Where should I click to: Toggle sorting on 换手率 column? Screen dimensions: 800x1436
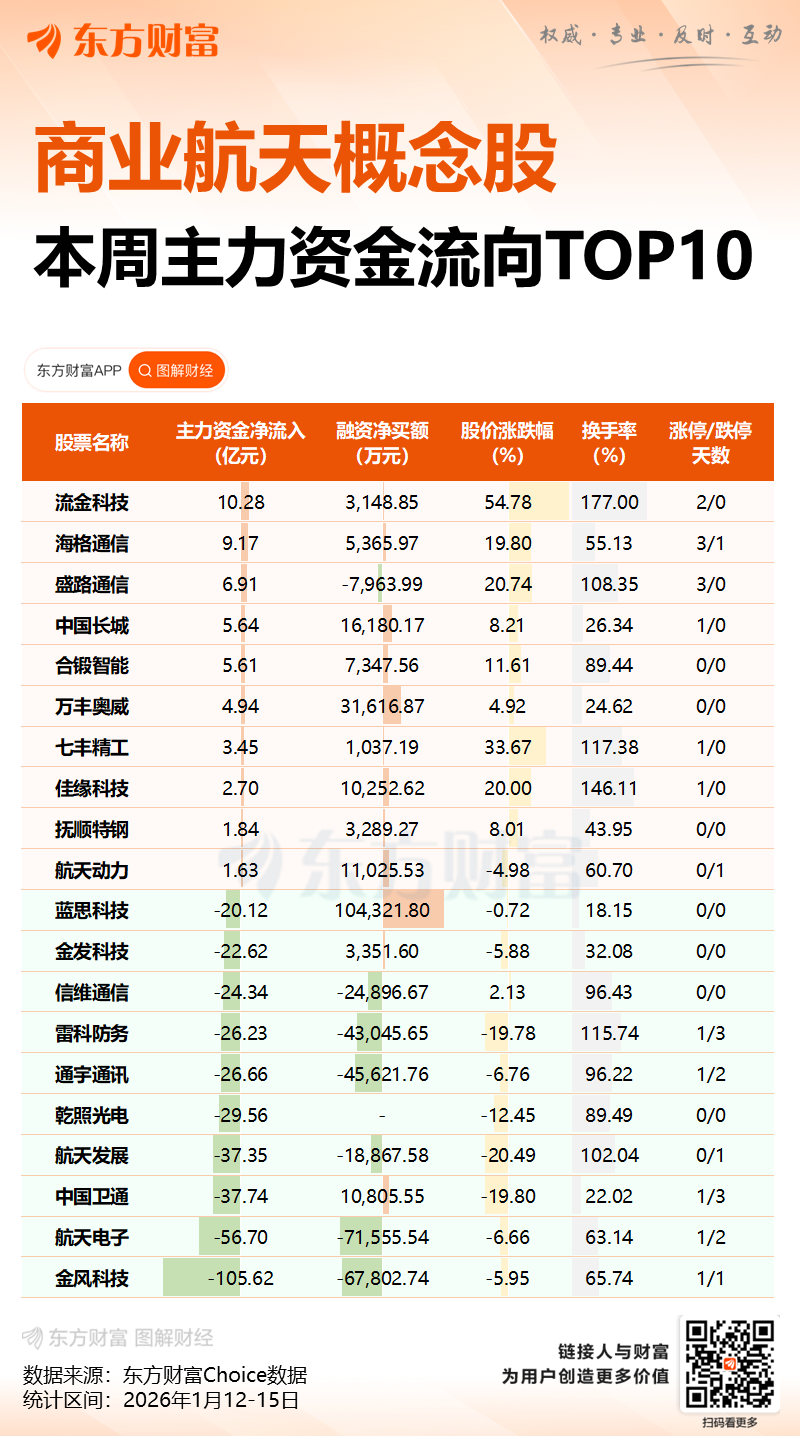607,442
